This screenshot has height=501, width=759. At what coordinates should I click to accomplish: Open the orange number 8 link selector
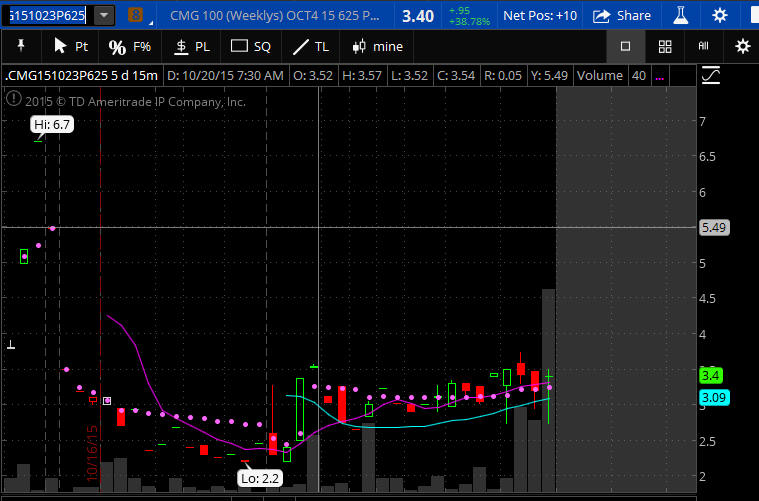click(x=136, y=16)
